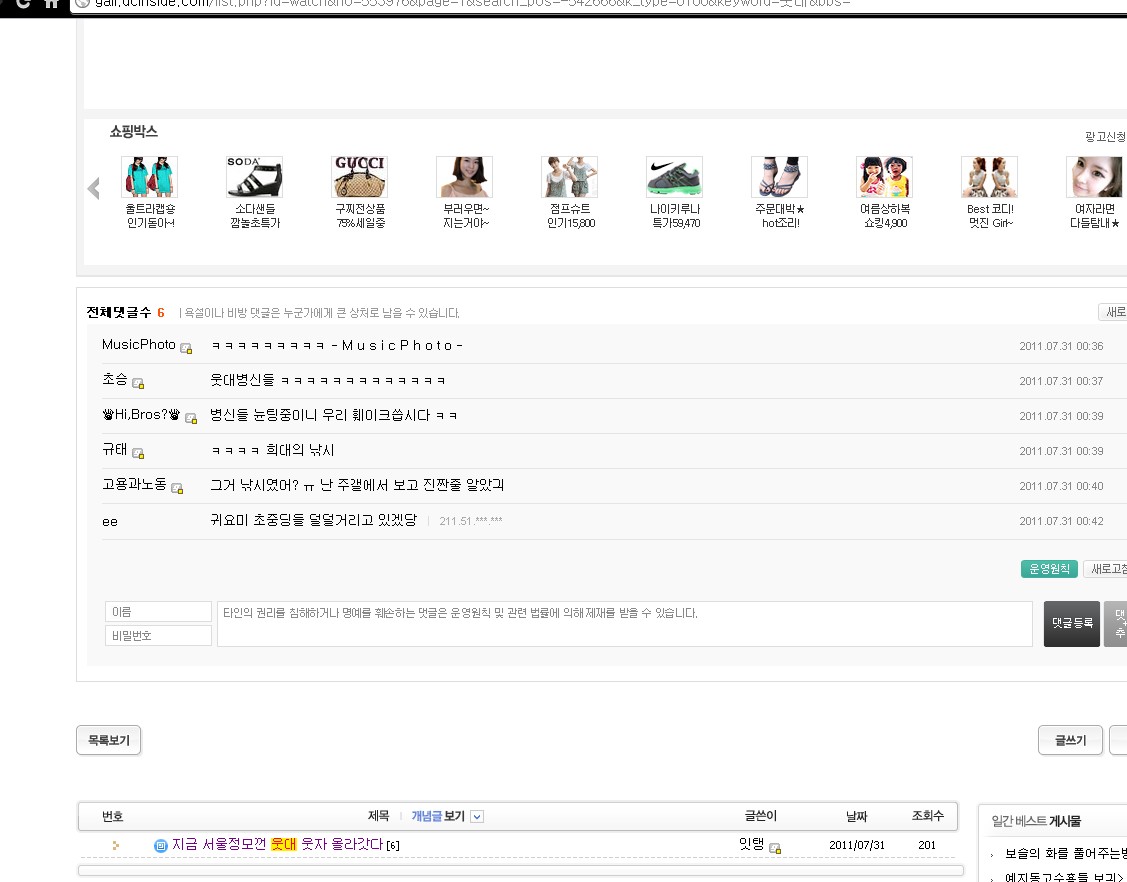Image resolution: width=1127 pixels, height=882 pixels.
Task: Click the 여름상하복 쇼킹4,900 ad link
Action: pos(885,216)
